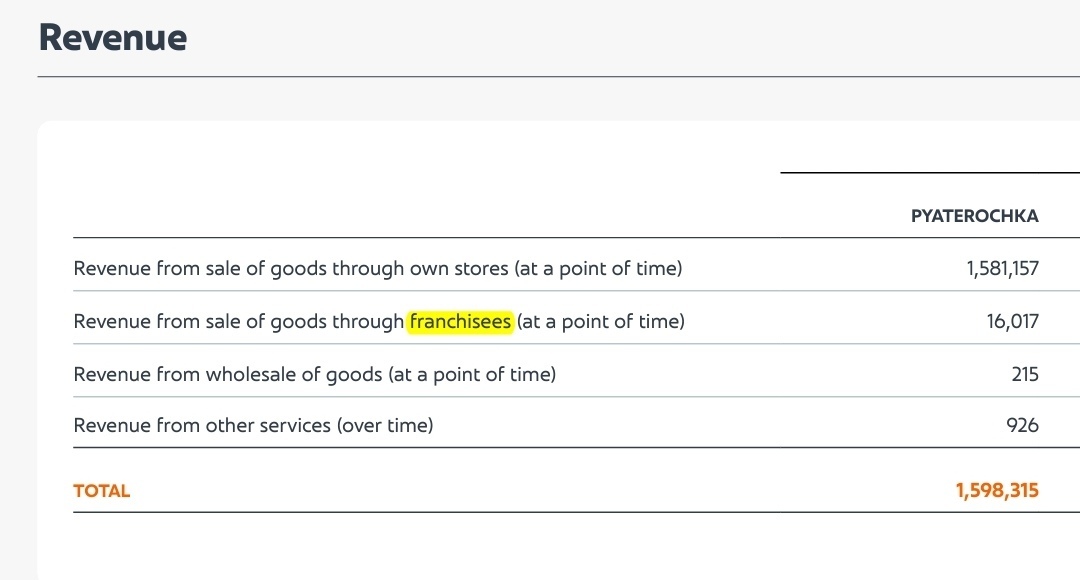Viewport: 1080px width, 580px height.
Task: Click the orange TOTAL label
Action: click(x=102, y=491)
